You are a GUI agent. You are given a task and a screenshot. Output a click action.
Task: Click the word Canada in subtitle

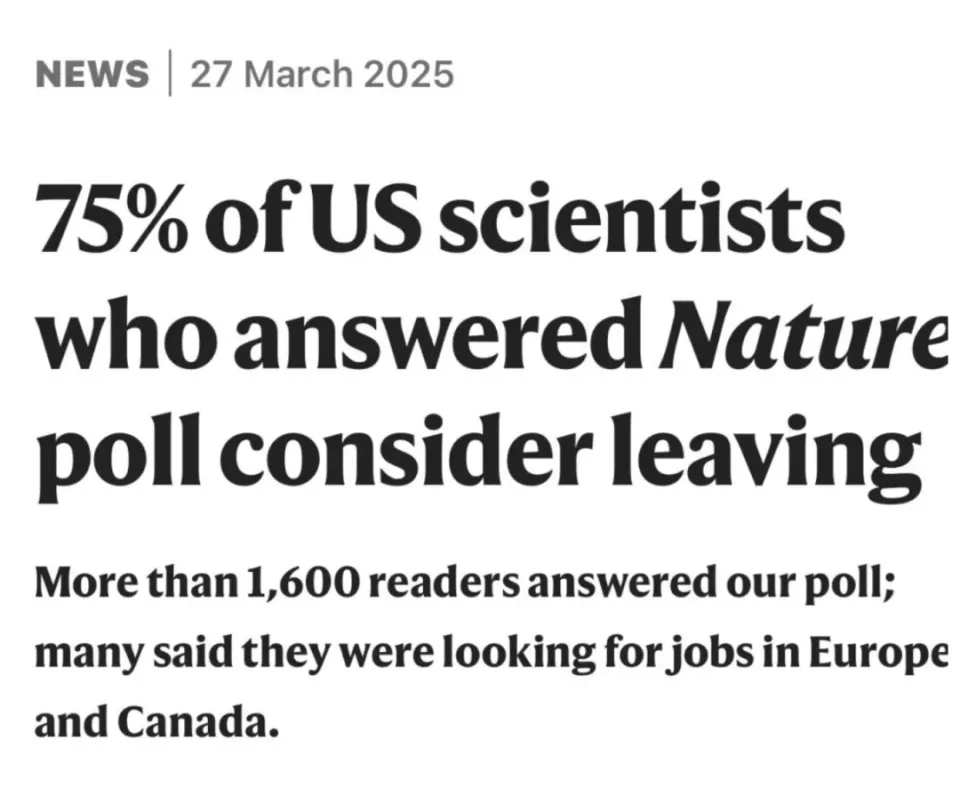[x=192, y=723]
